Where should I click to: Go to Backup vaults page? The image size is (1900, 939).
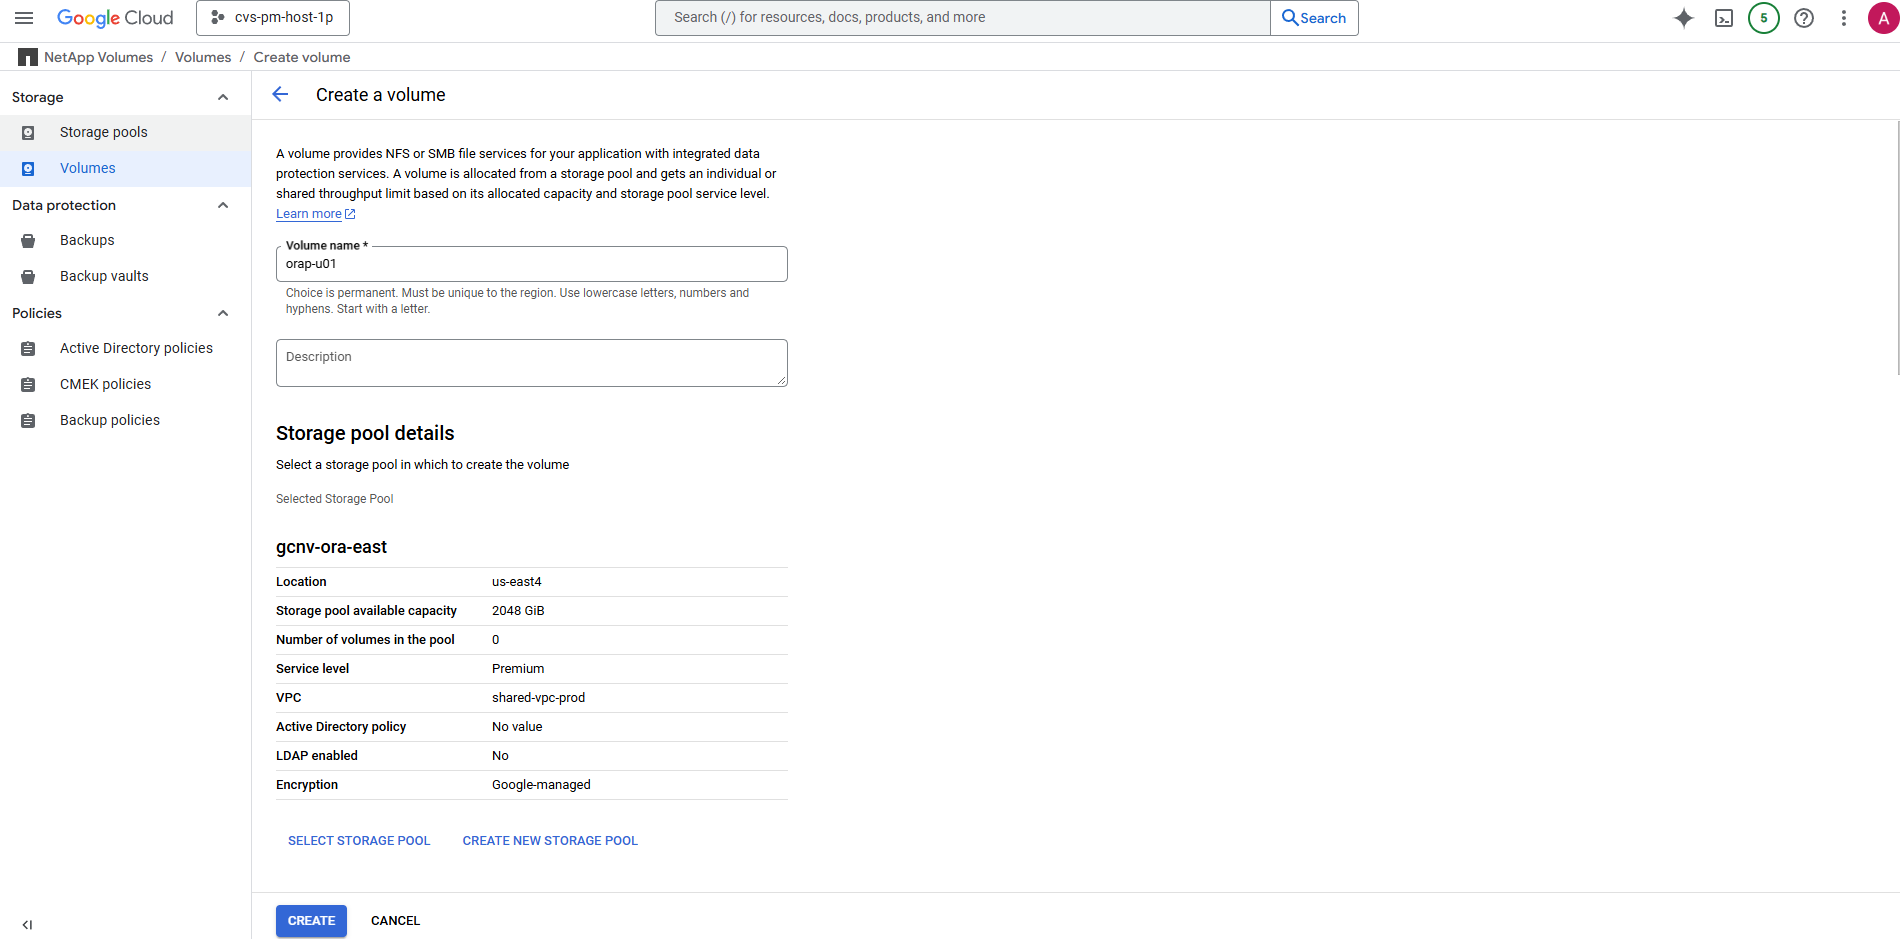[x=104, y=276]
